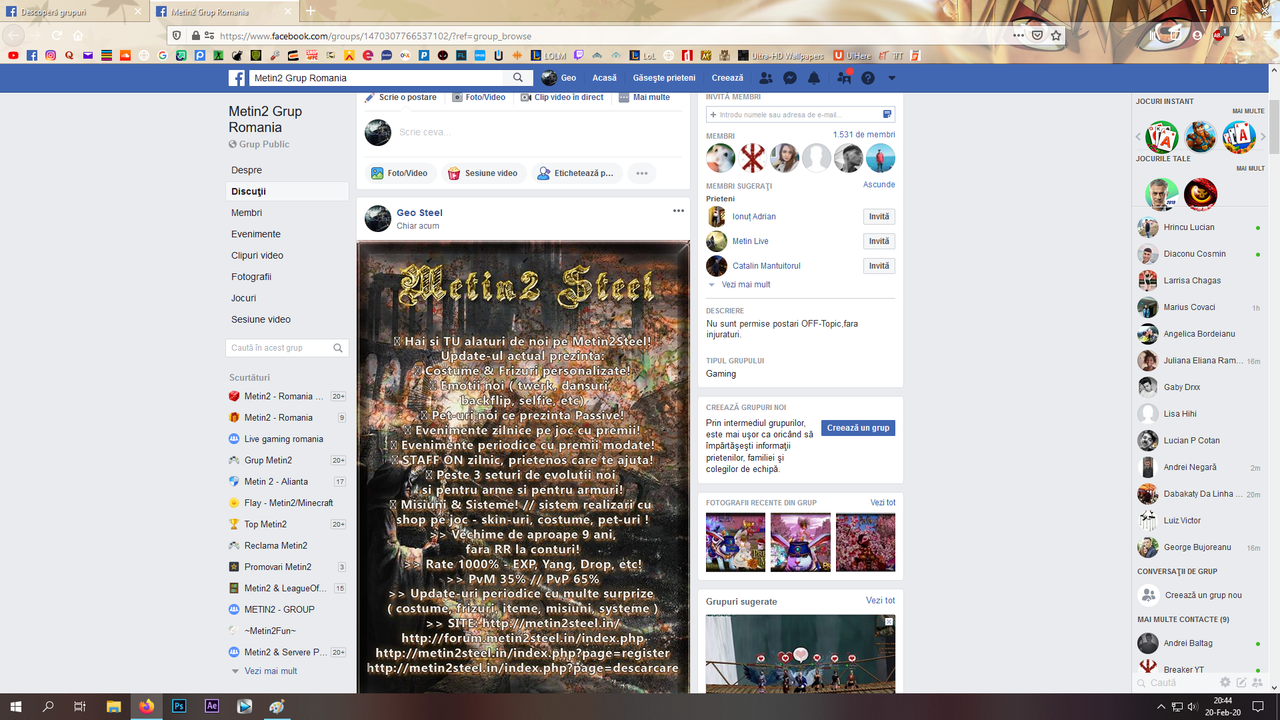Invite Ionuț Adrian with Invită button
Image resolution: width=1280 pixels, height=720 pixels.
tap(879, 217)
